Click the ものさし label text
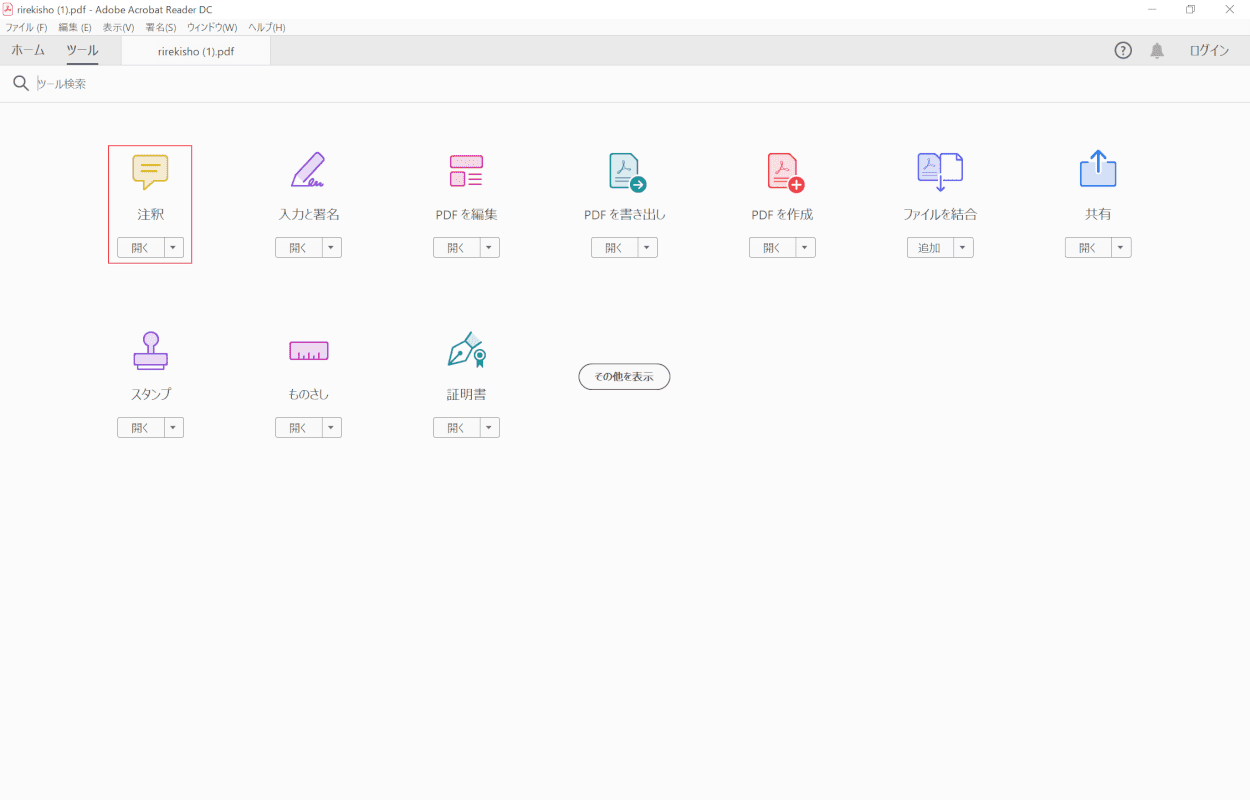 (x=308, y=394)
